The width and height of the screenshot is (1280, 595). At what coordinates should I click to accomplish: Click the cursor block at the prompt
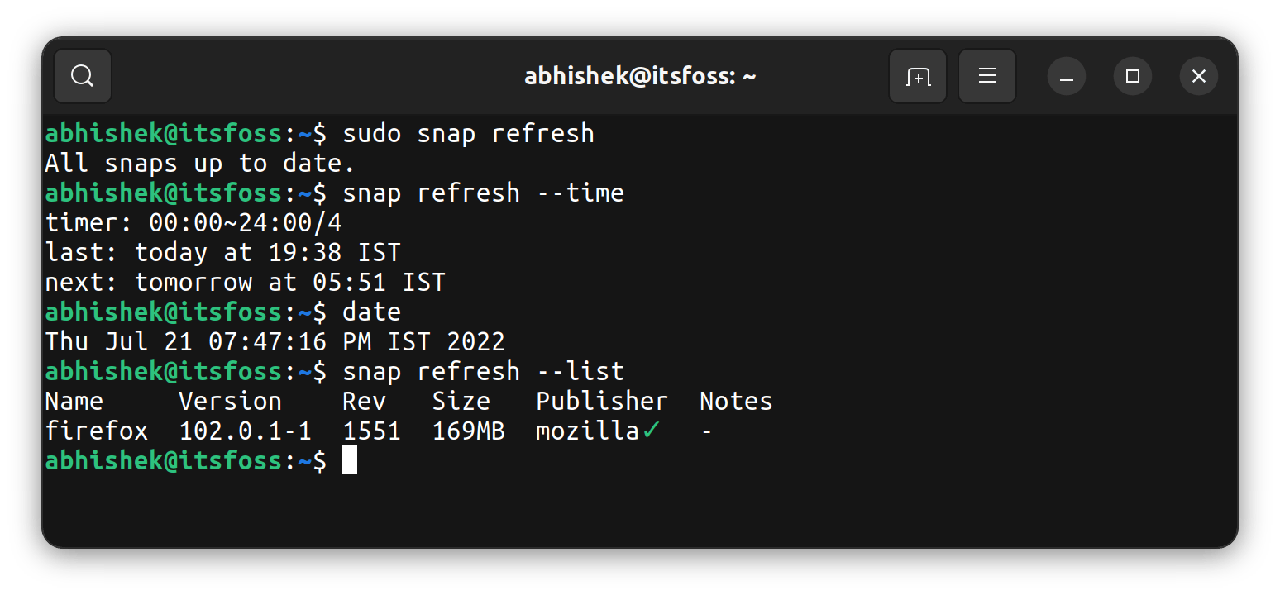(349, 460)
